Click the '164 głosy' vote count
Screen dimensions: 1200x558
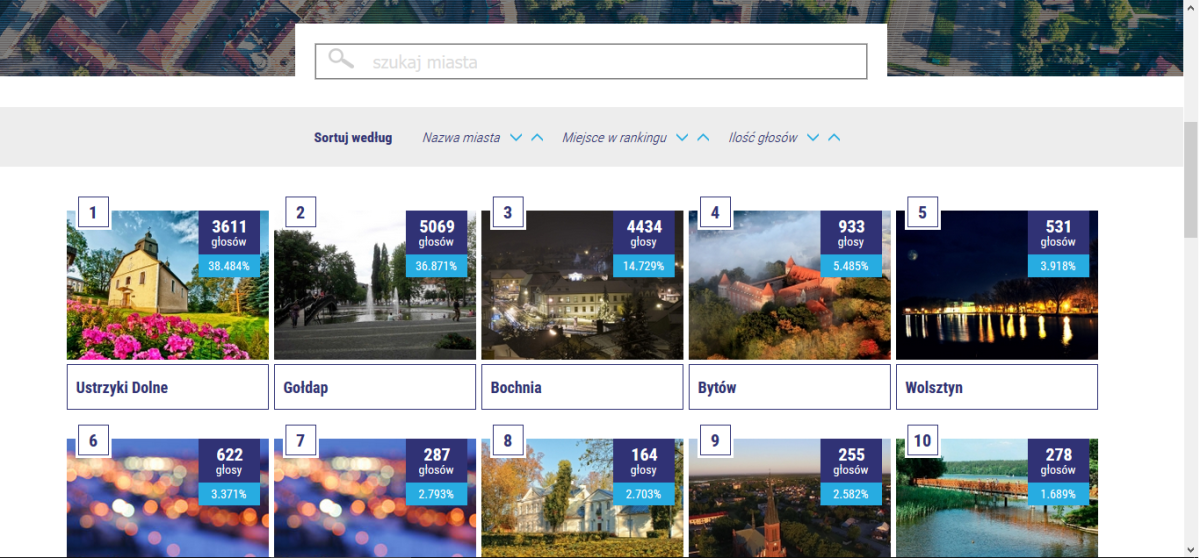coord(644,461)
